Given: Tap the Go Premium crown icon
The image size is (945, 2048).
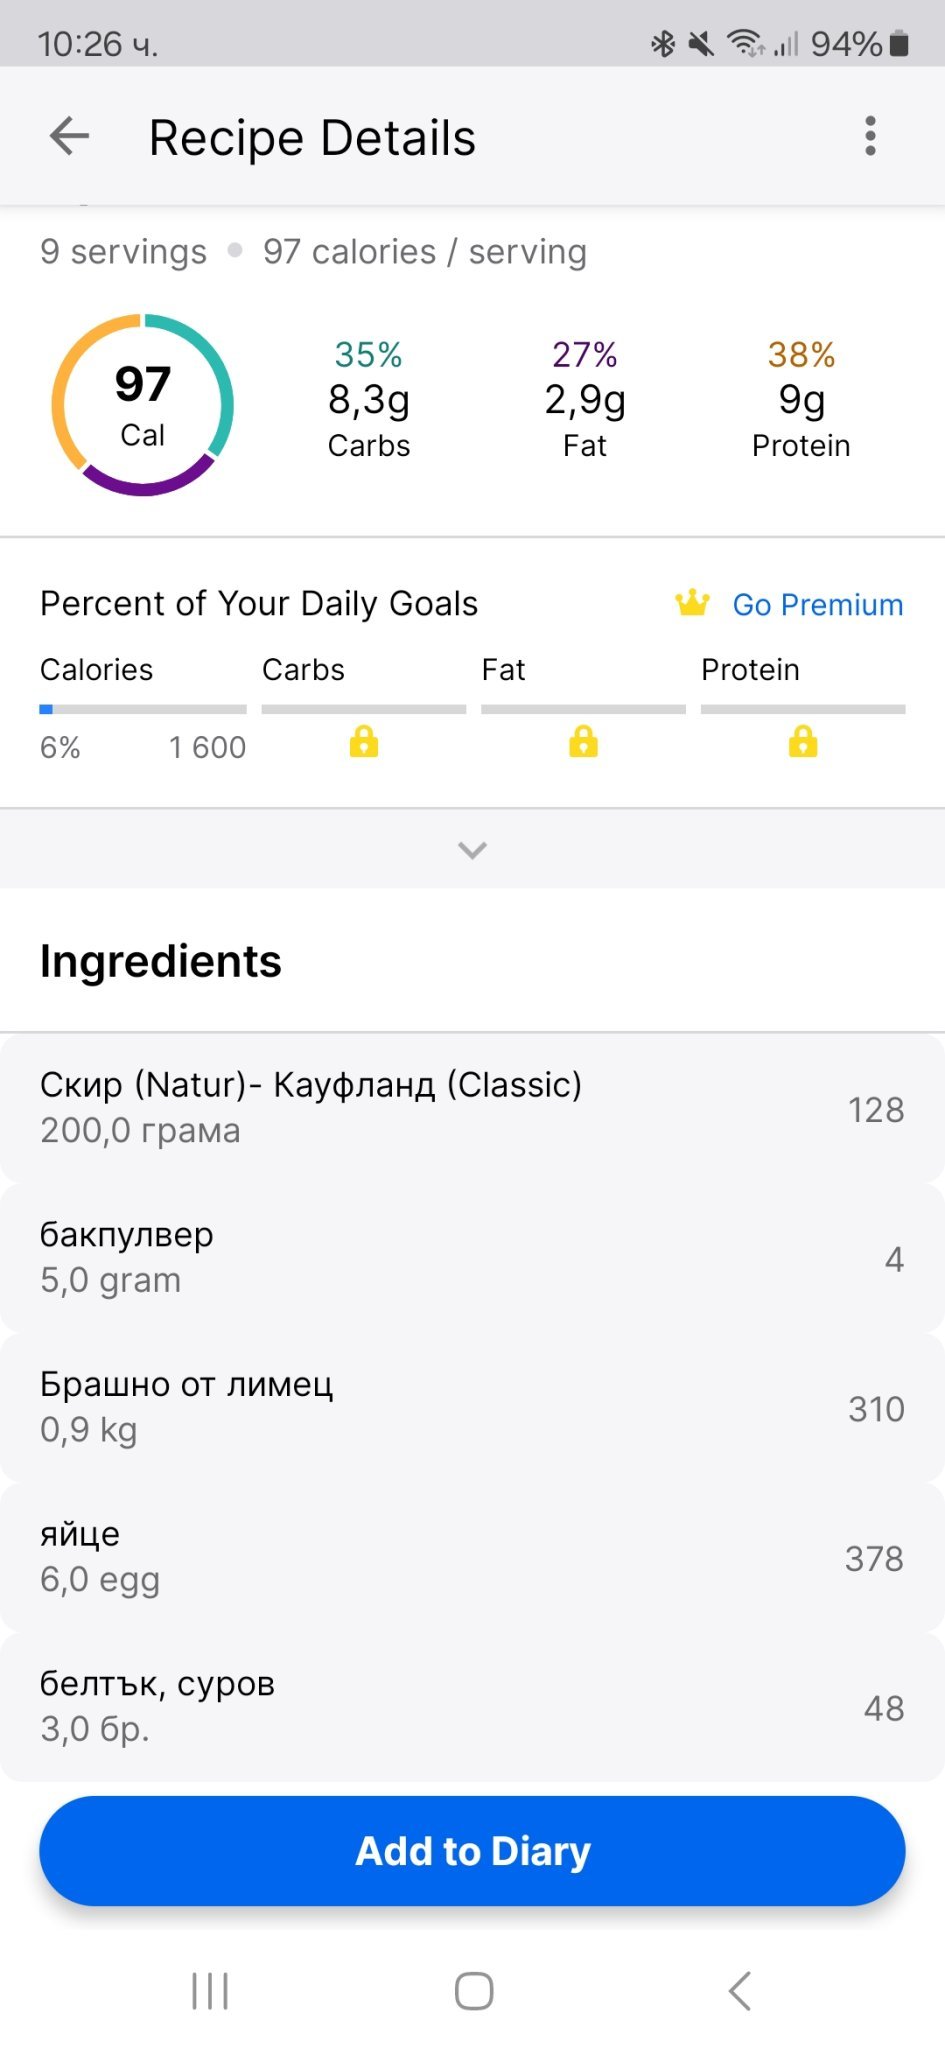Looking at the screenshot, I should [692, 603].
